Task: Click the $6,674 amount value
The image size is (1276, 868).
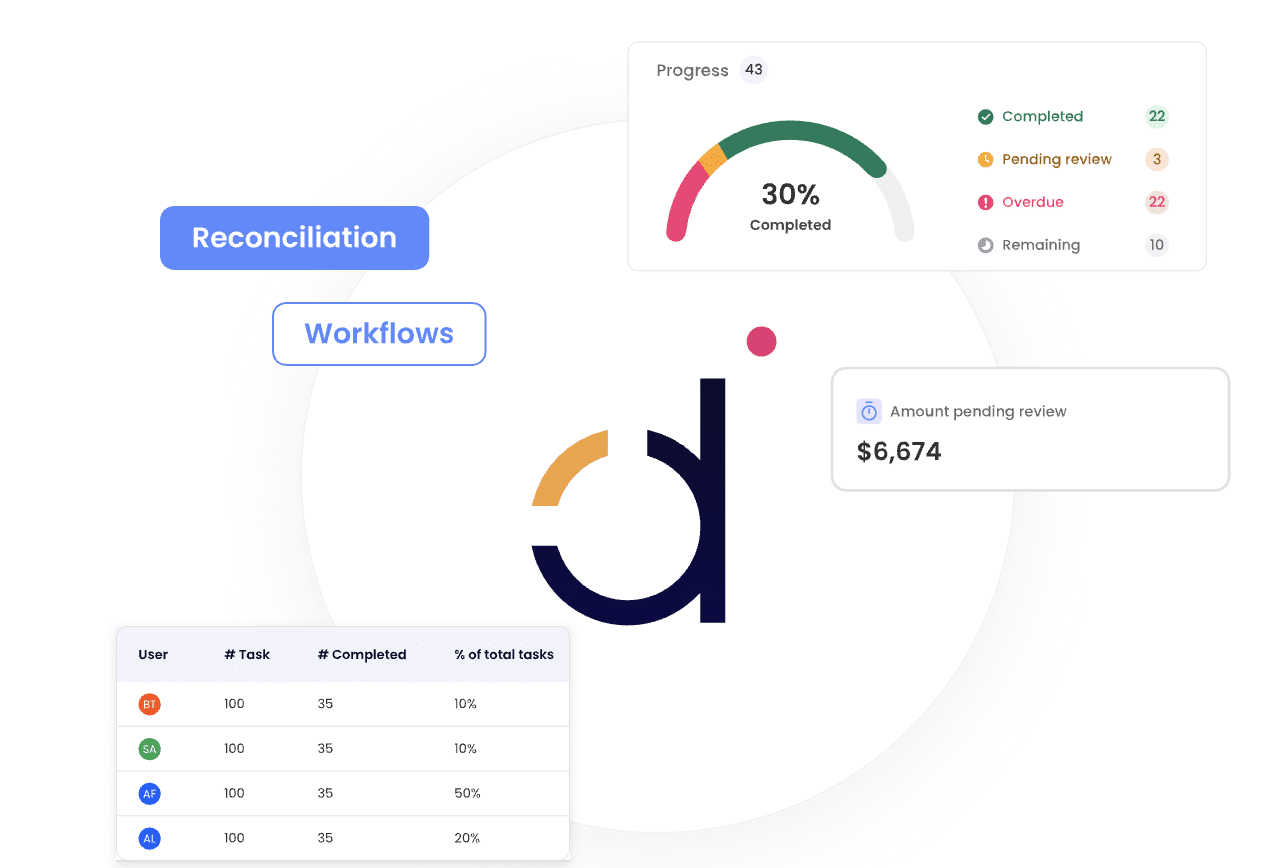Action: (899, 452)
